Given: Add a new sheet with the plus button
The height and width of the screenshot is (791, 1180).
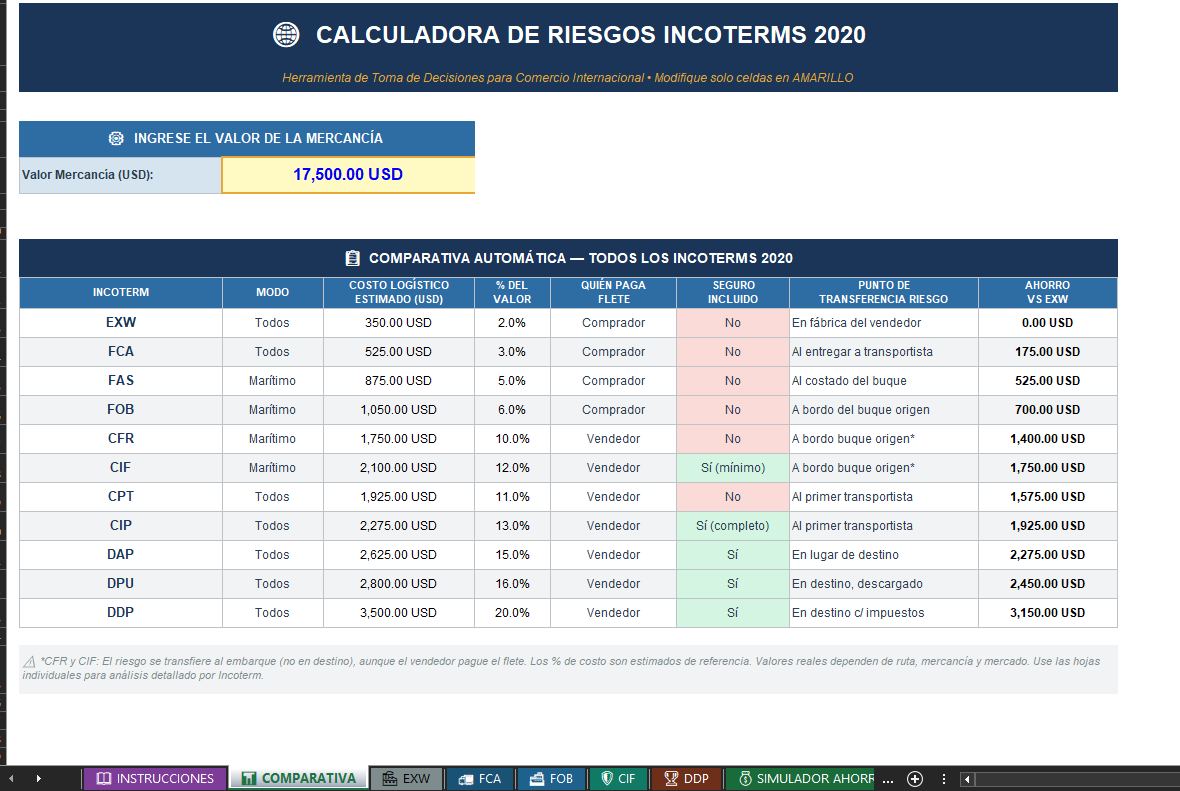Looking at the screenshot, I should 915,778.
